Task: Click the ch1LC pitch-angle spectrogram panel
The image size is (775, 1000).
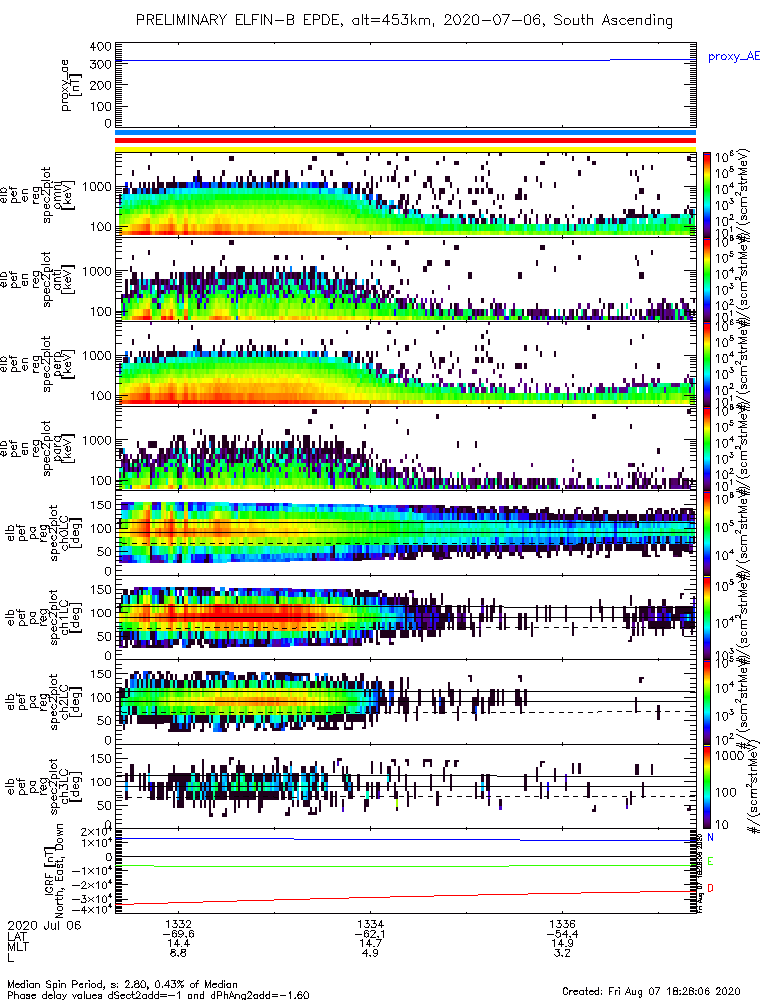Action: pos(405,617)
